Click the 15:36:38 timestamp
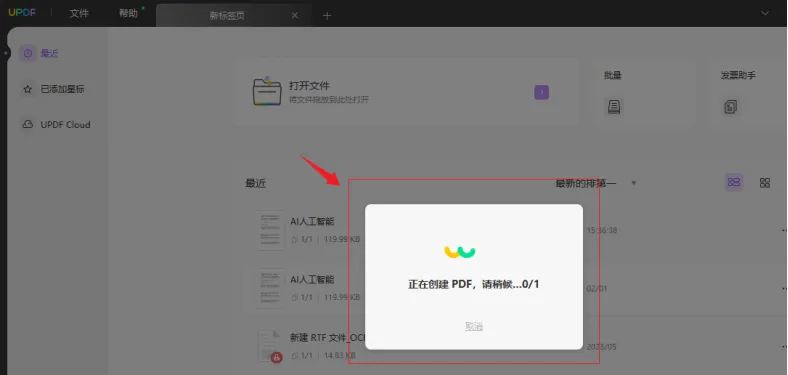This screenshot has width=788, height=375. click(602, 230)
